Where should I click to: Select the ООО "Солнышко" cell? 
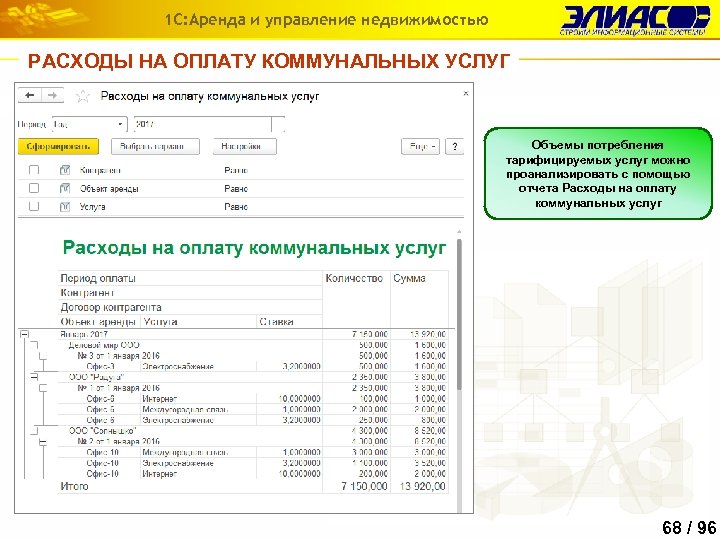click(x=103, y=431)
